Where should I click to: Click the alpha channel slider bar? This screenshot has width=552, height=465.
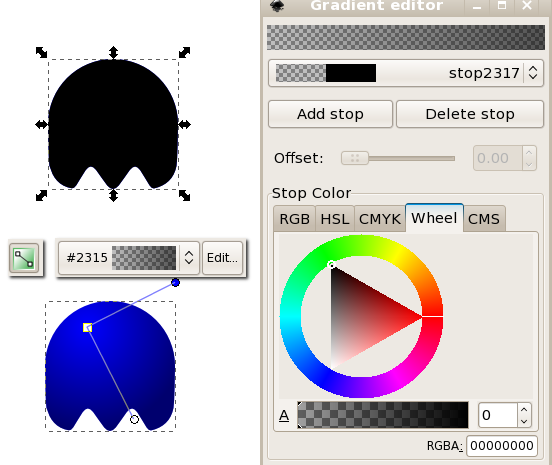383,415
